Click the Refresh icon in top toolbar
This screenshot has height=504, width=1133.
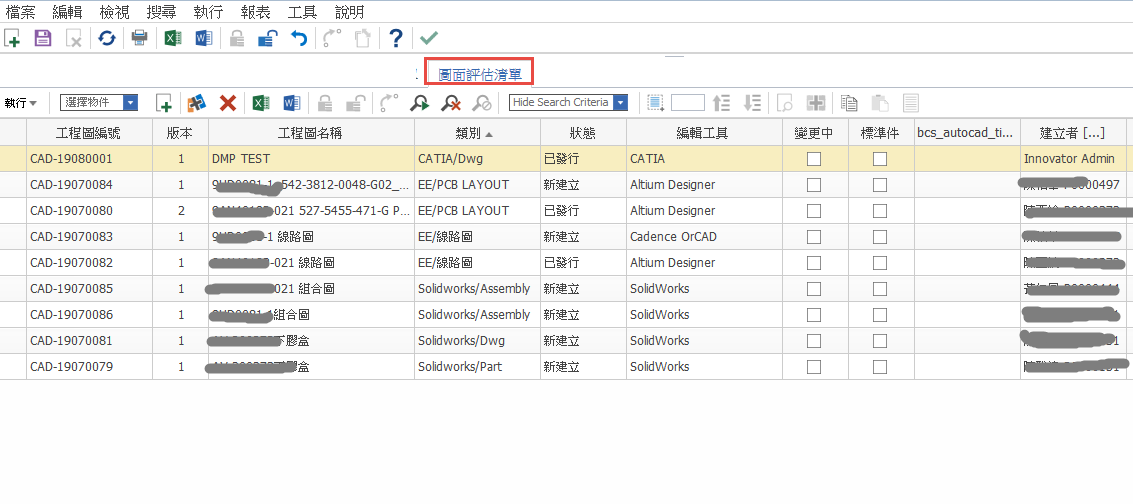coord(106,38)
